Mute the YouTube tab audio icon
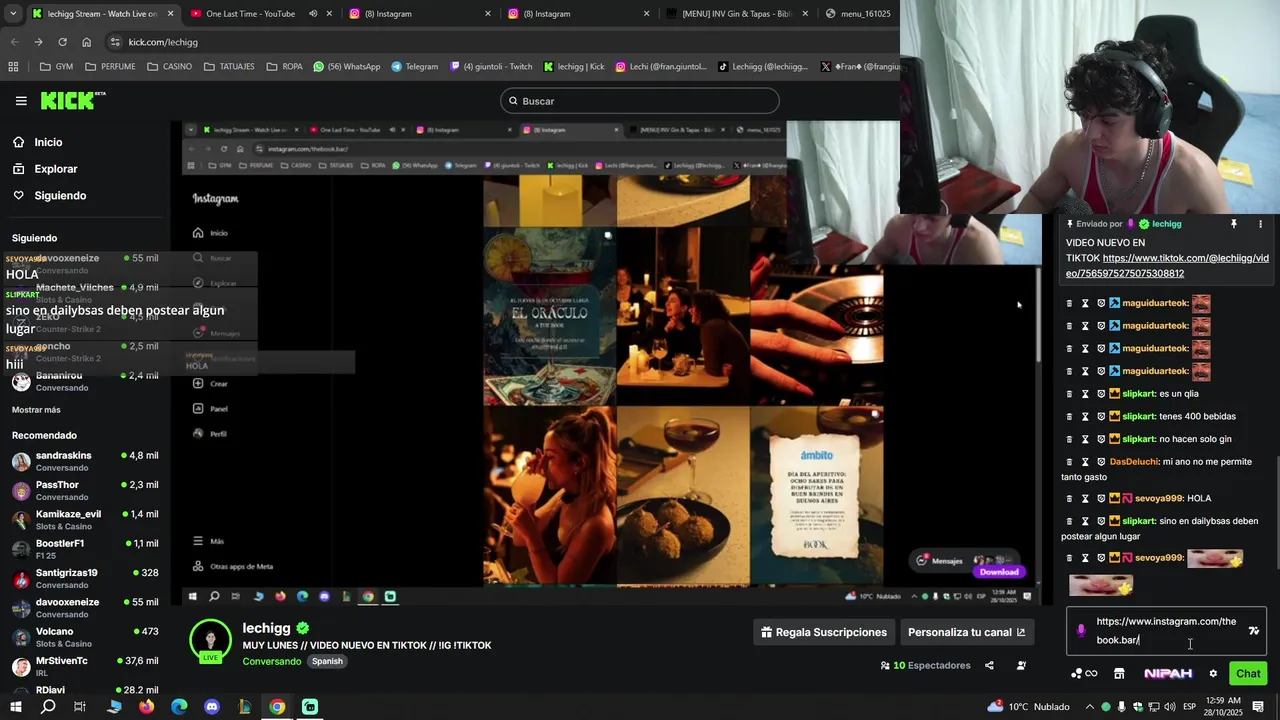The image size is (1280, 720). 312,14
